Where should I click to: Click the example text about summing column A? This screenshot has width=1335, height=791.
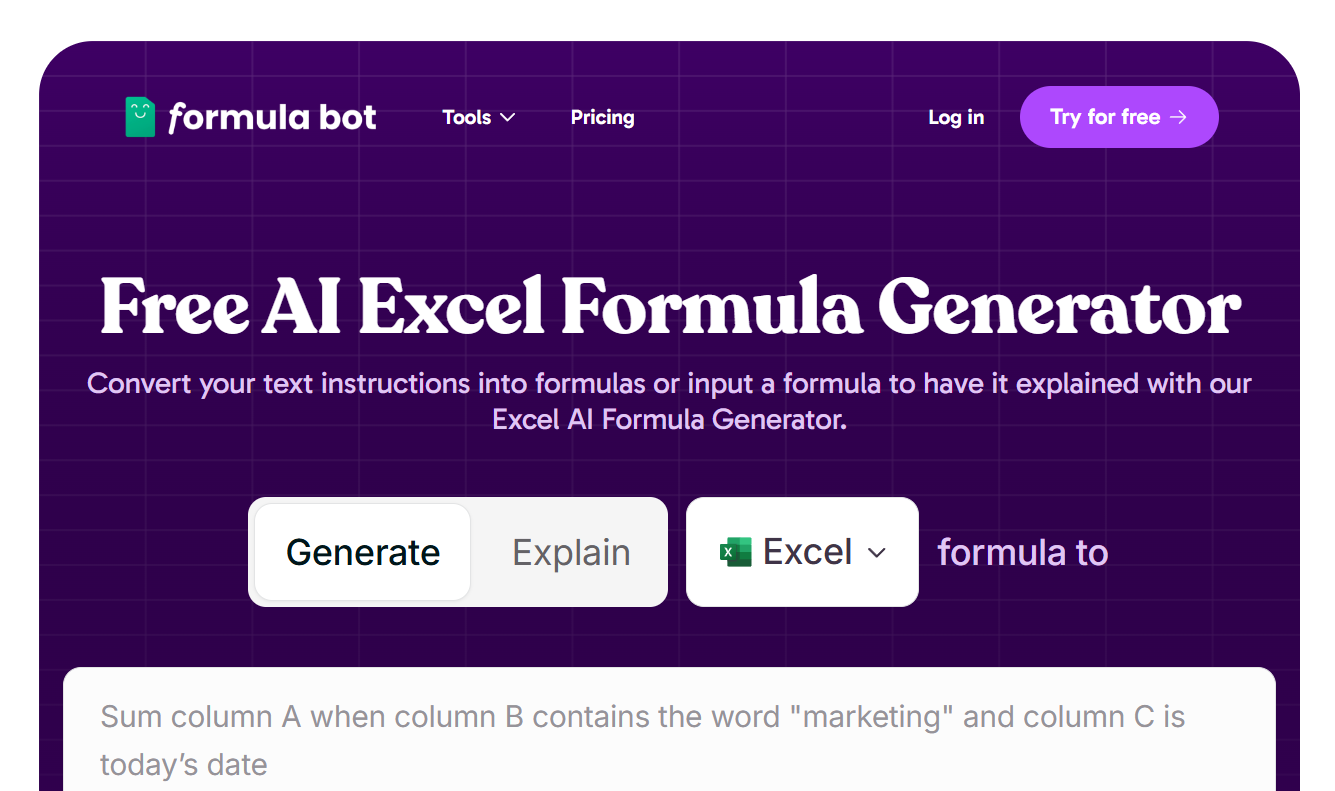click(642, 716)
